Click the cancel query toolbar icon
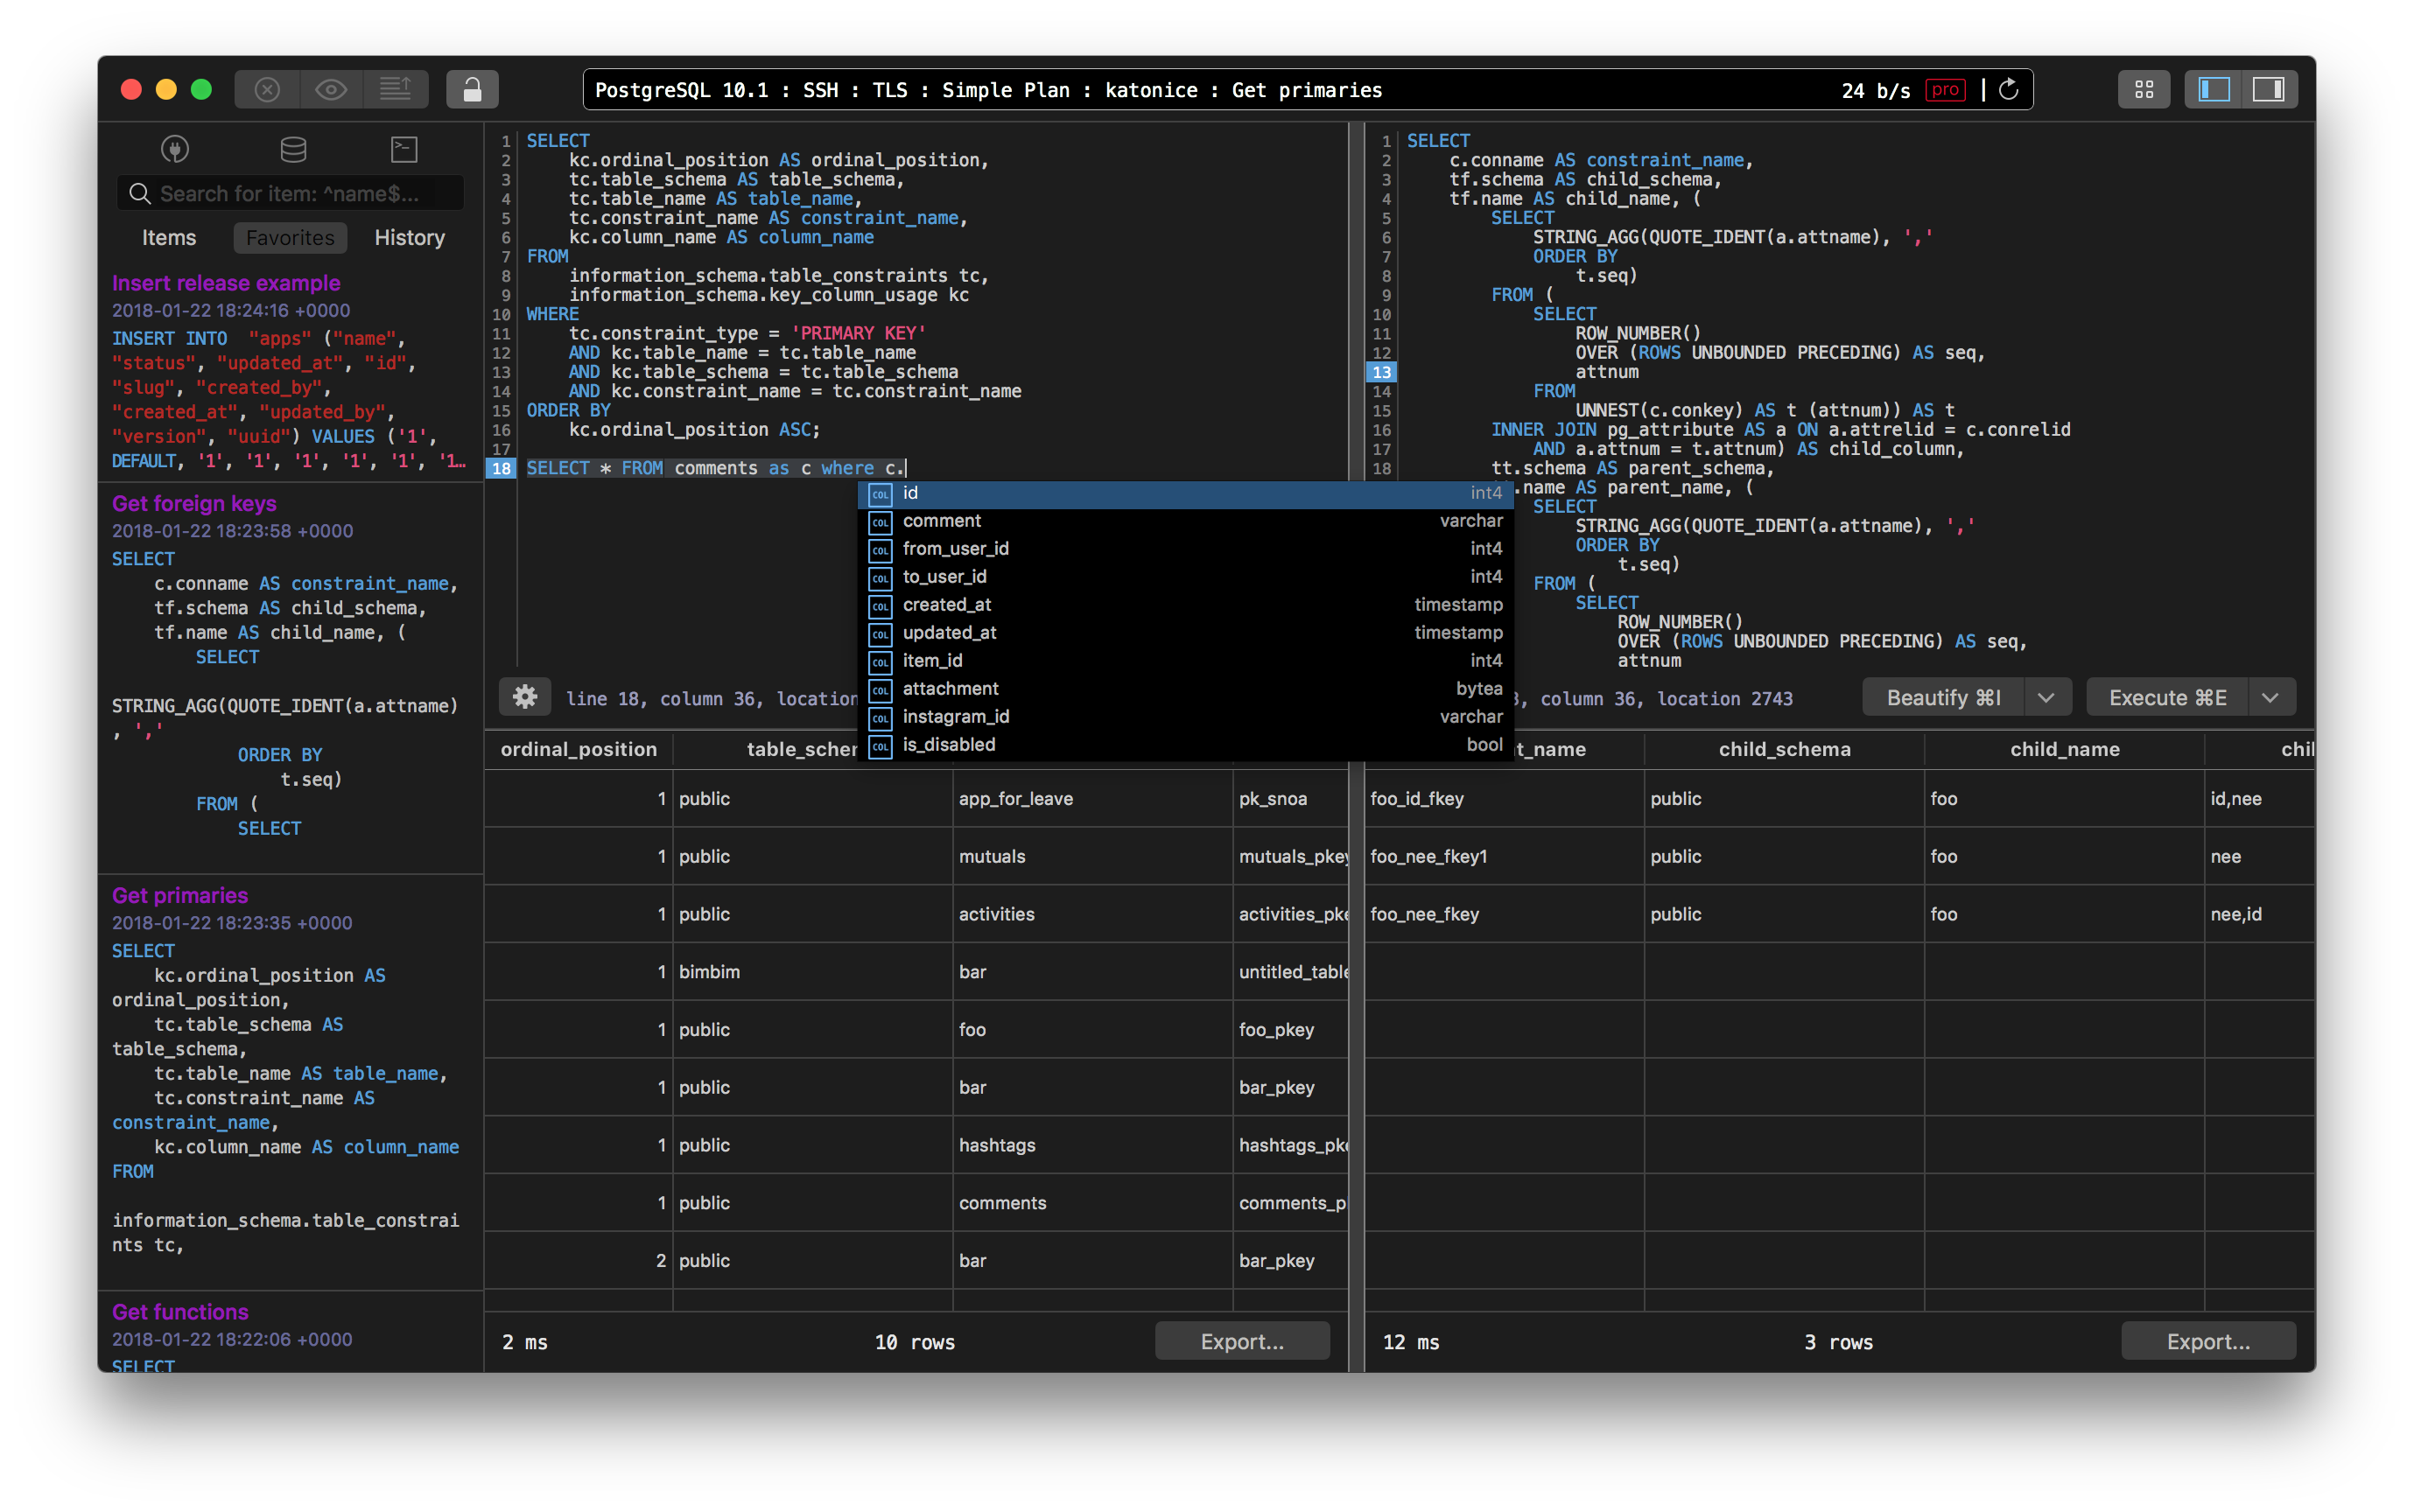The image size is (2414, 1512). tap(267, 90)
